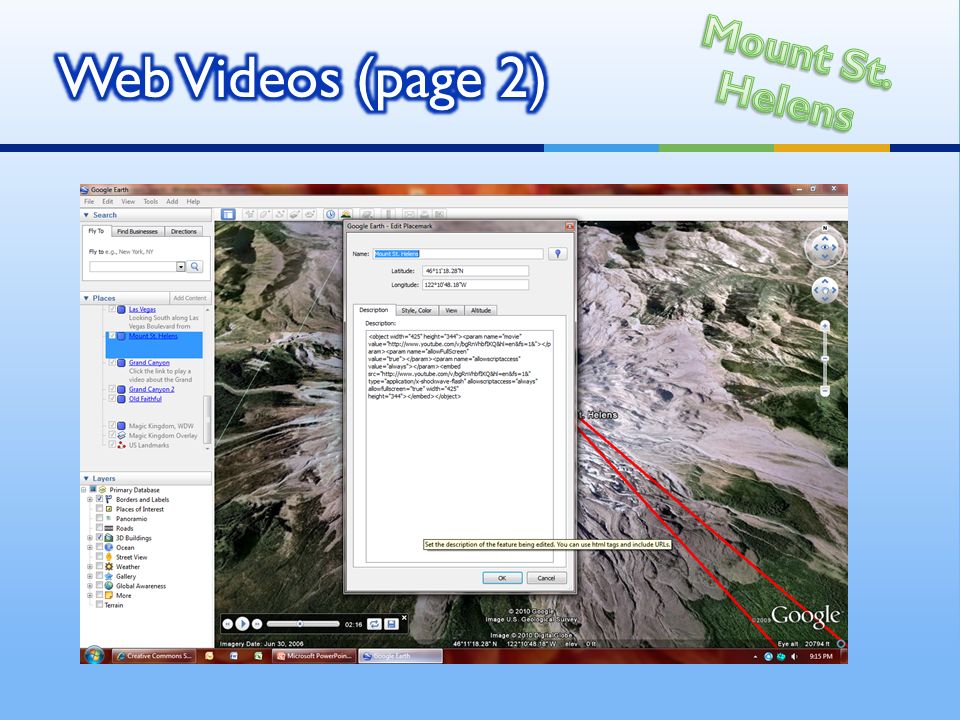Click the planets switcher toolbar icon

367,214
